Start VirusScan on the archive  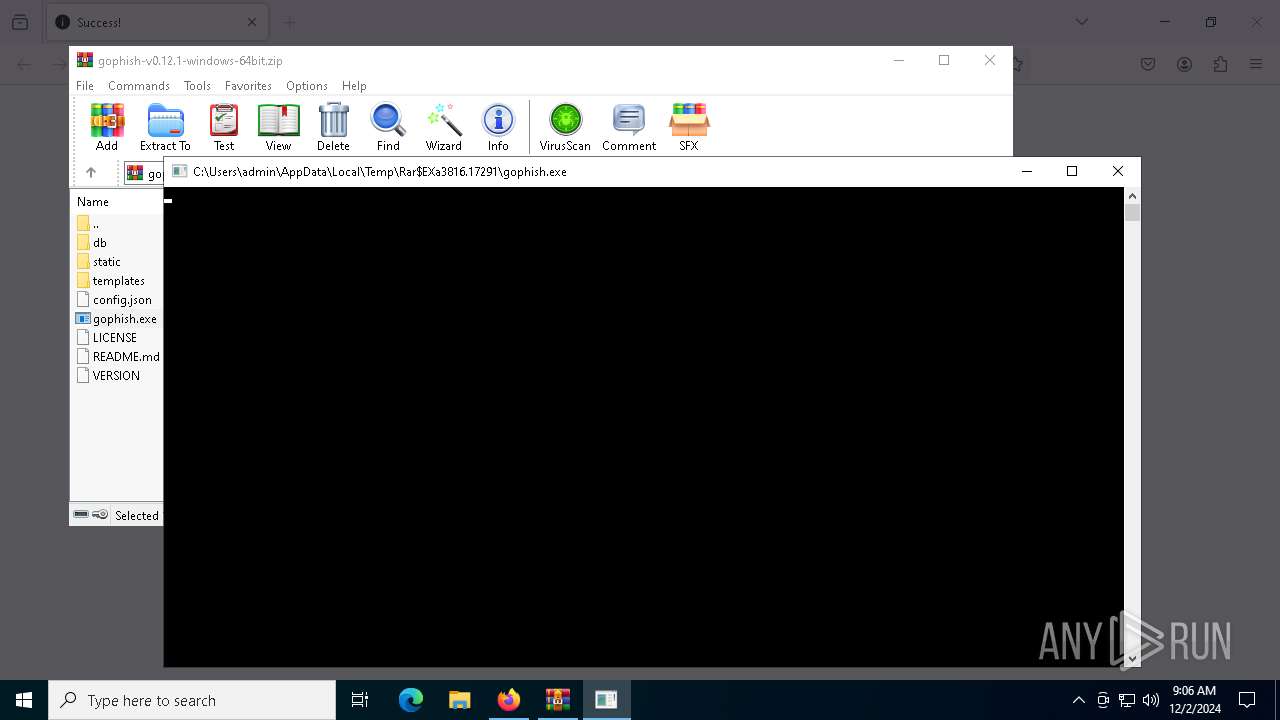[x=565, y=127]
